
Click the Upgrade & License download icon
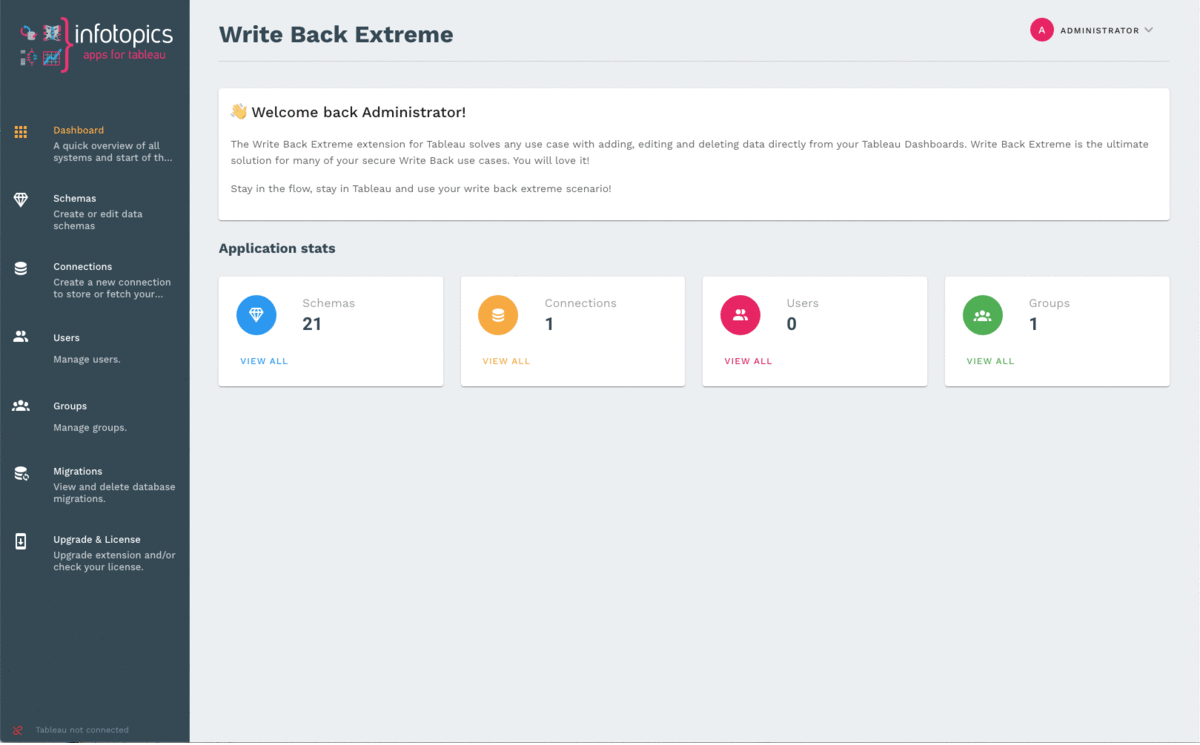(x=20, y=541)
